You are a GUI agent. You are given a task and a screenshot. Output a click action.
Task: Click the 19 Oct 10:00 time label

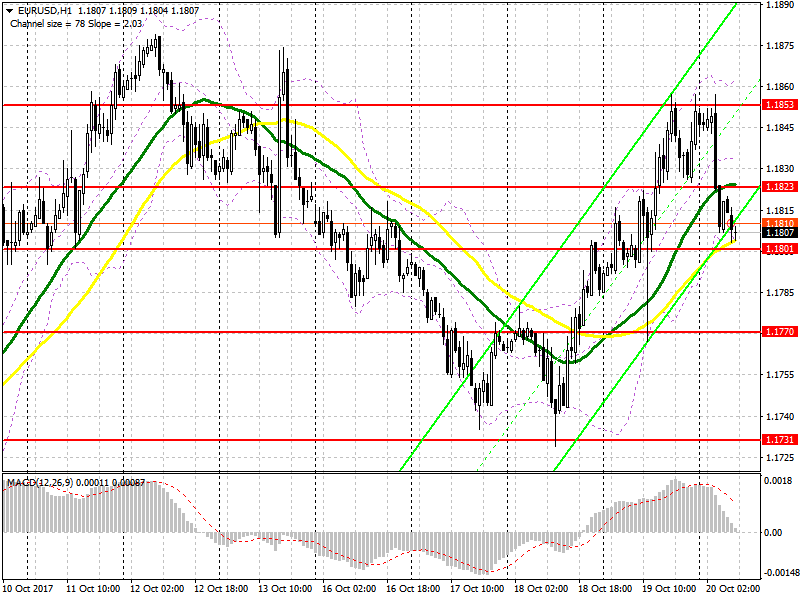coord(668,589)
